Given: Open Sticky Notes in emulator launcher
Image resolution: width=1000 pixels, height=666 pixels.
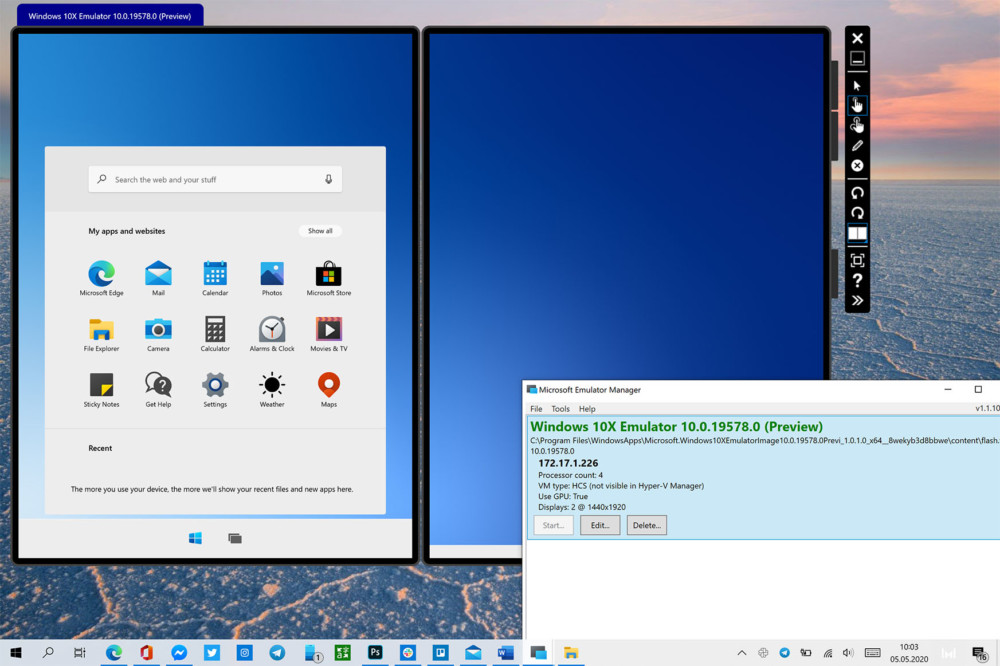Looking at the screenshot, I should (x=101, y=390).
